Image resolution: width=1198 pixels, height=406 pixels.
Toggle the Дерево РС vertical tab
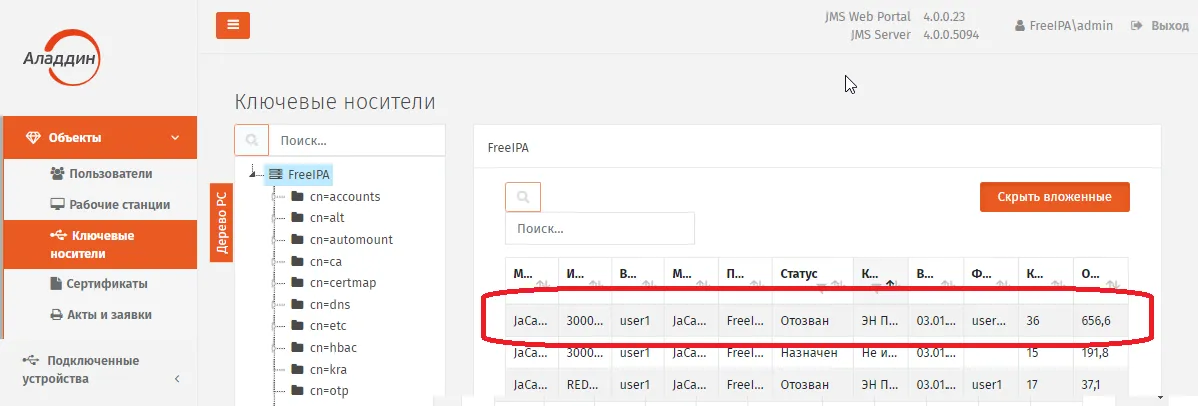click(222, 222)
